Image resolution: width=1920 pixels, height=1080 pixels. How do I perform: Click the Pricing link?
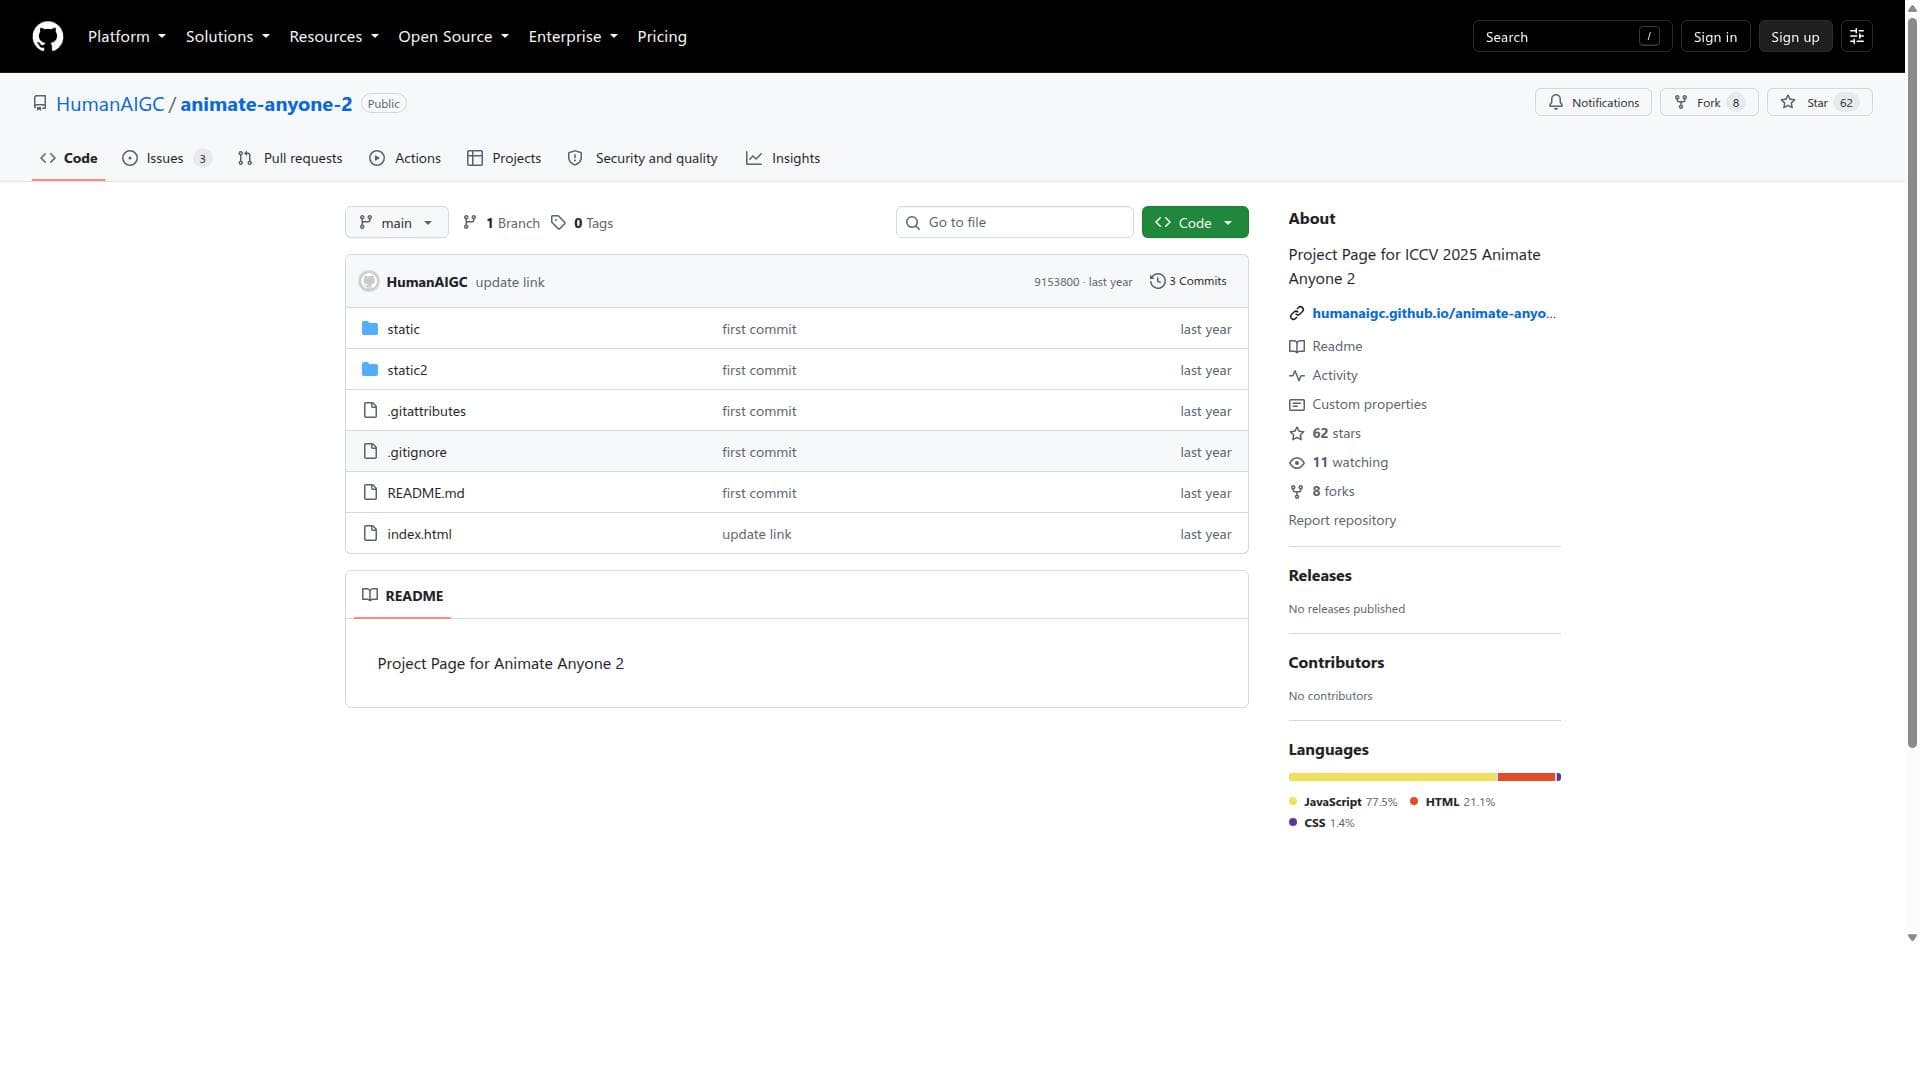[x=661, y=37]
